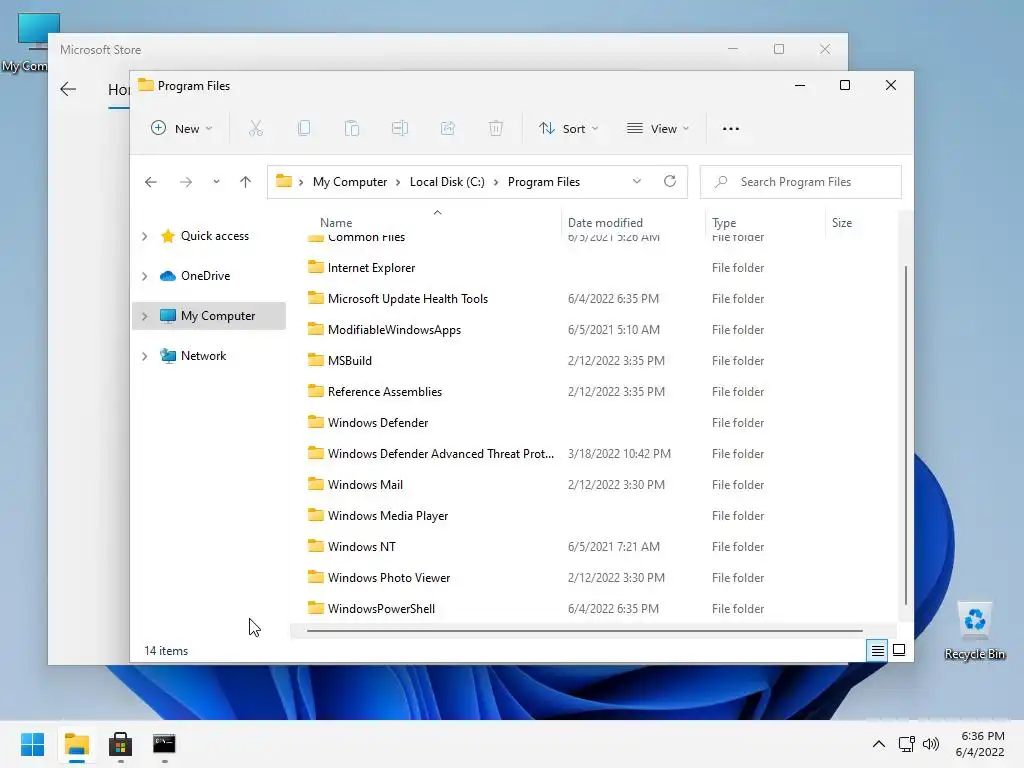Image resolution: width=1024 pixels, height=768 pixels.
Task: Click back arrow in Microsoft Store window
Action: [x=68, y=89]
